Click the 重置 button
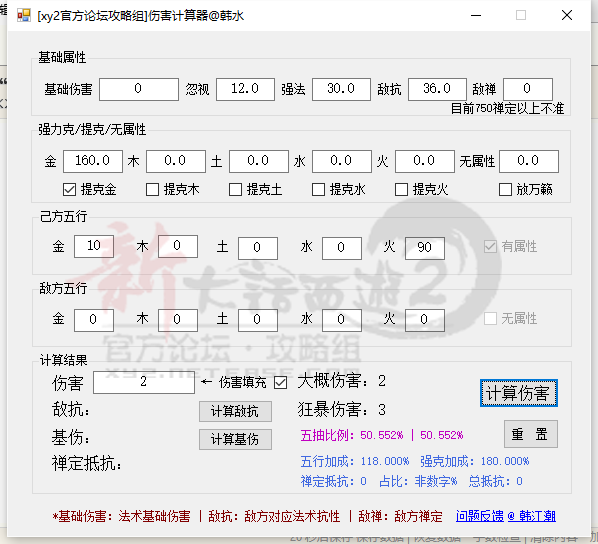The image size is (598, 544). tap(531, 434)
